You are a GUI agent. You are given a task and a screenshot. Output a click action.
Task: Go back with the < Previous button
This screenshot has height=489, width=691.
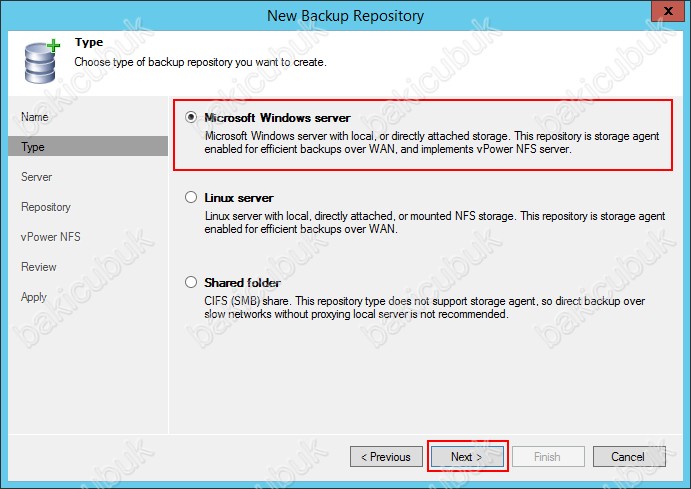386,456
